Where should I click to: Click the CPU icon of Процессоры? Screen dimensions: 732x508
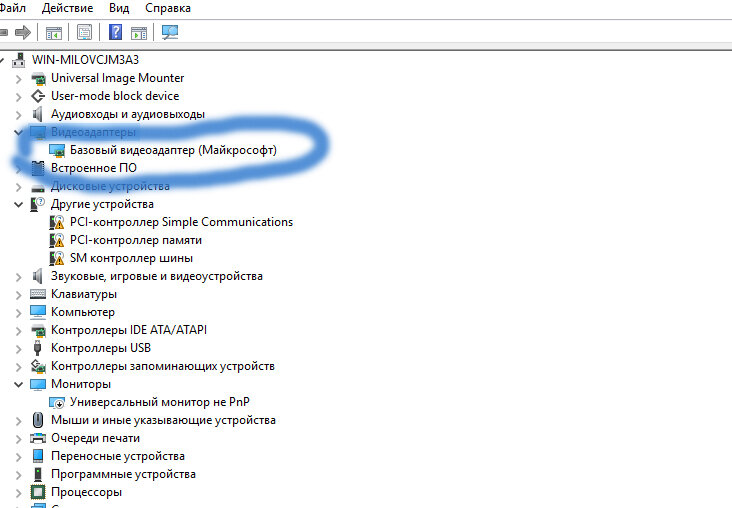tap(38, 492)
